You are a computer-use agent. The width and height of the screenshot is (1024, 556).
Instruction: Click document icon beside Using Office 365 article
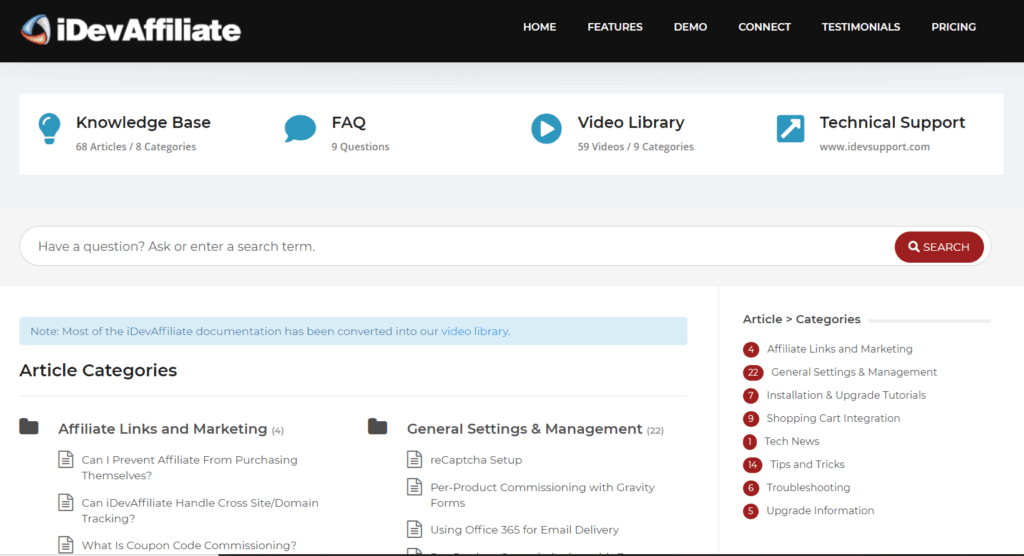click(x=415, y=530)
